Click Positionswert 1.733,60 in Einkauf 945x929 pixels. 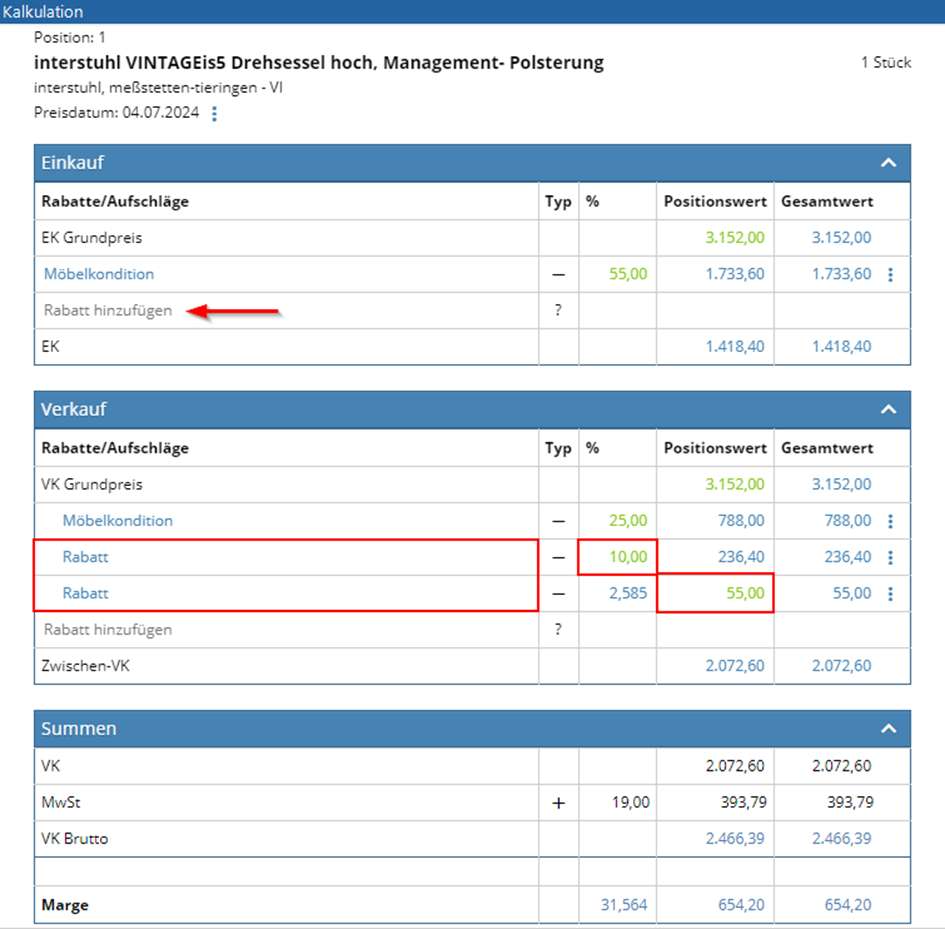[x=735, y=274]
